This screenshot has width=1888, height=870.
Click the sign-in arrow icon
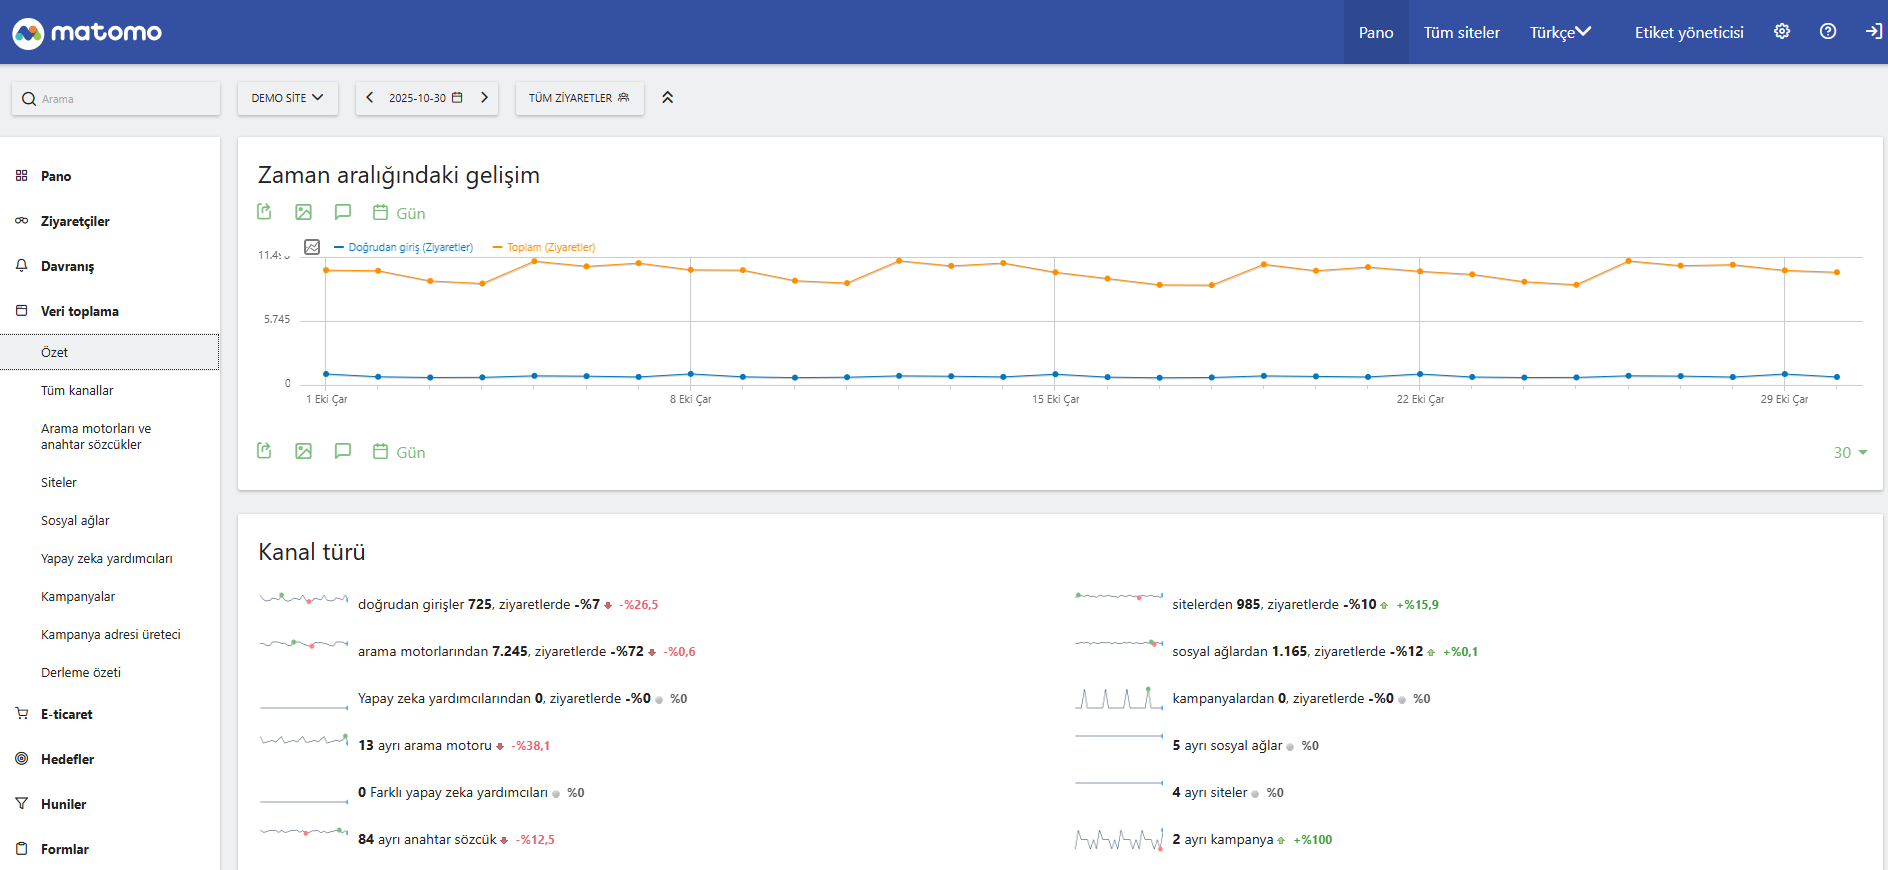coord(1873,32)
